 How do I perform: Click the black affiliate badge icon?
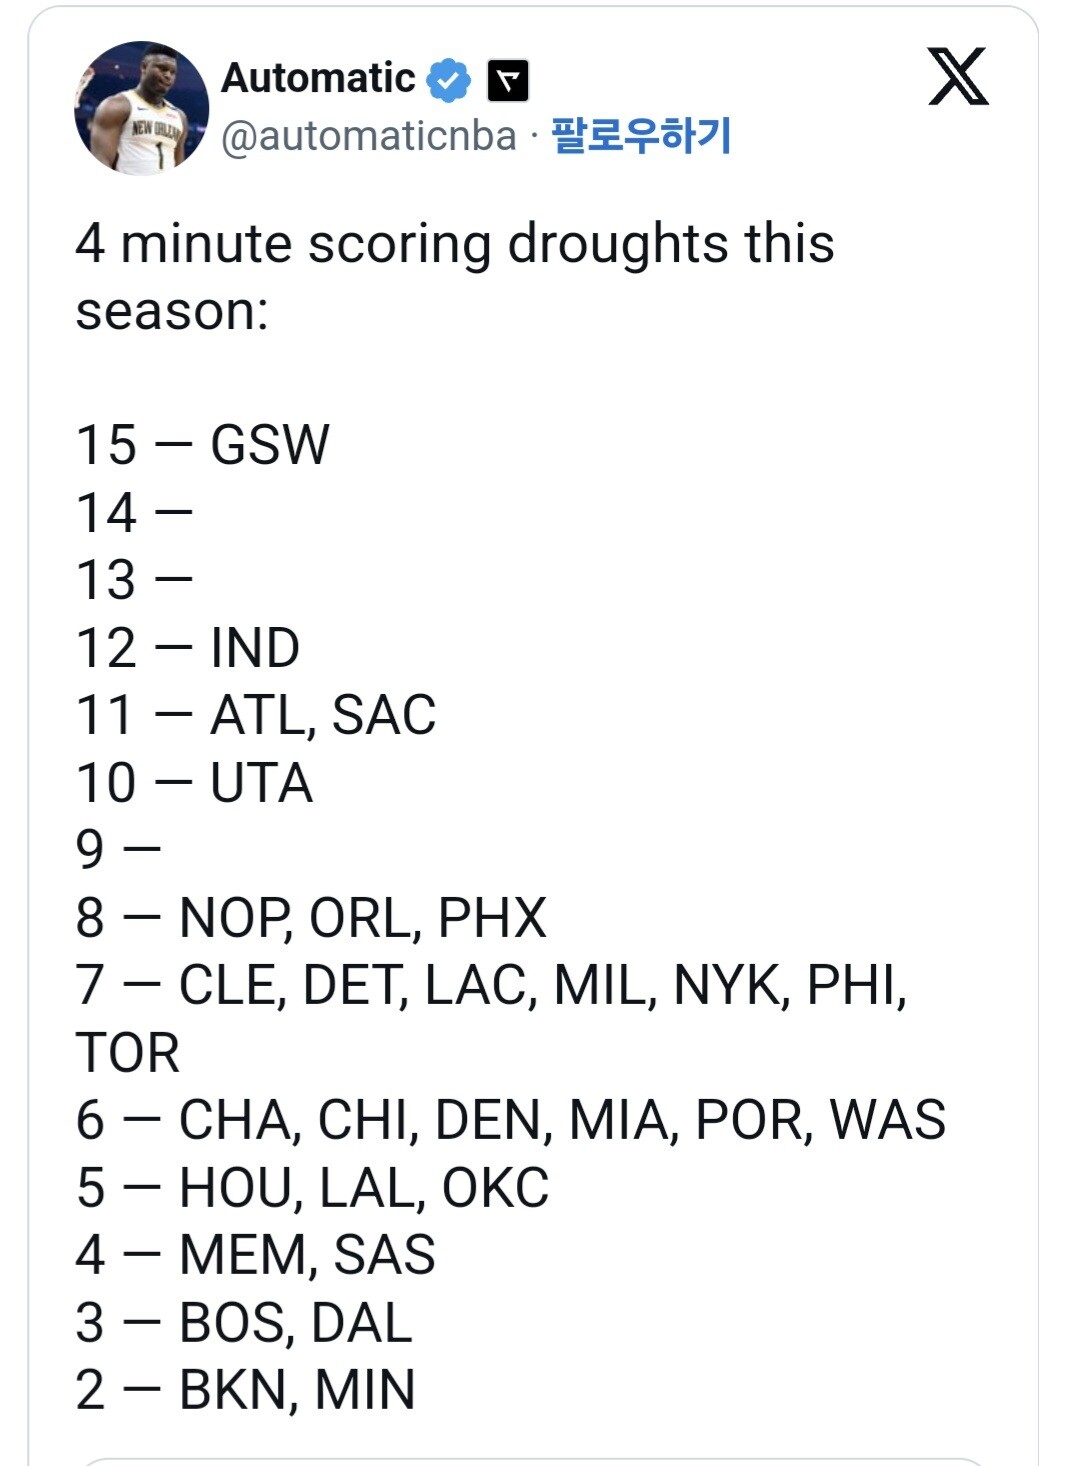pyautogui.click(x=508, y=81)
